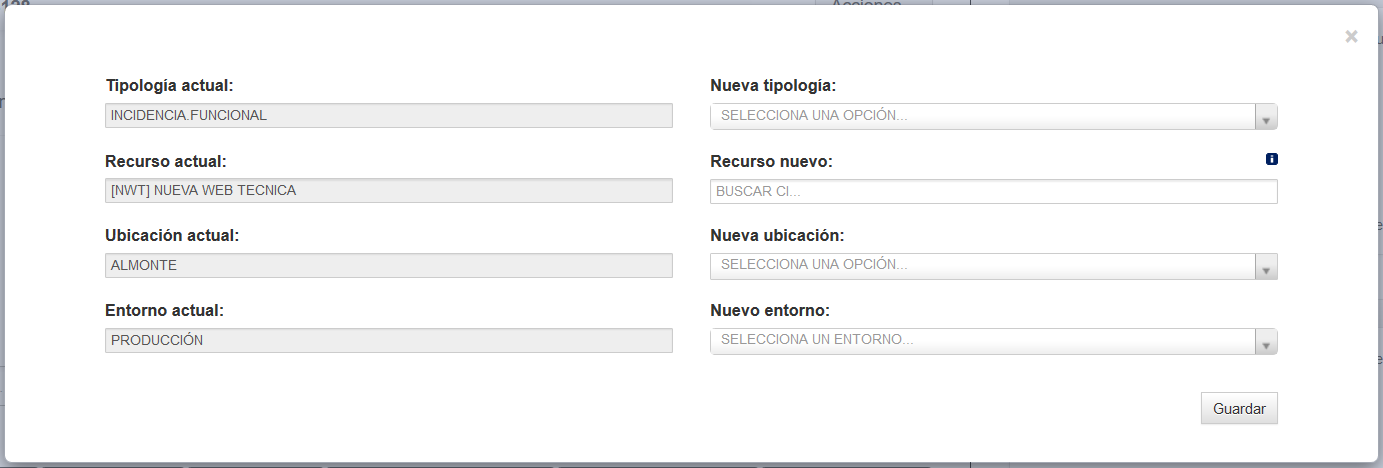
Task: Click the 'Recurso actual:' label
Action: (166, 161)
